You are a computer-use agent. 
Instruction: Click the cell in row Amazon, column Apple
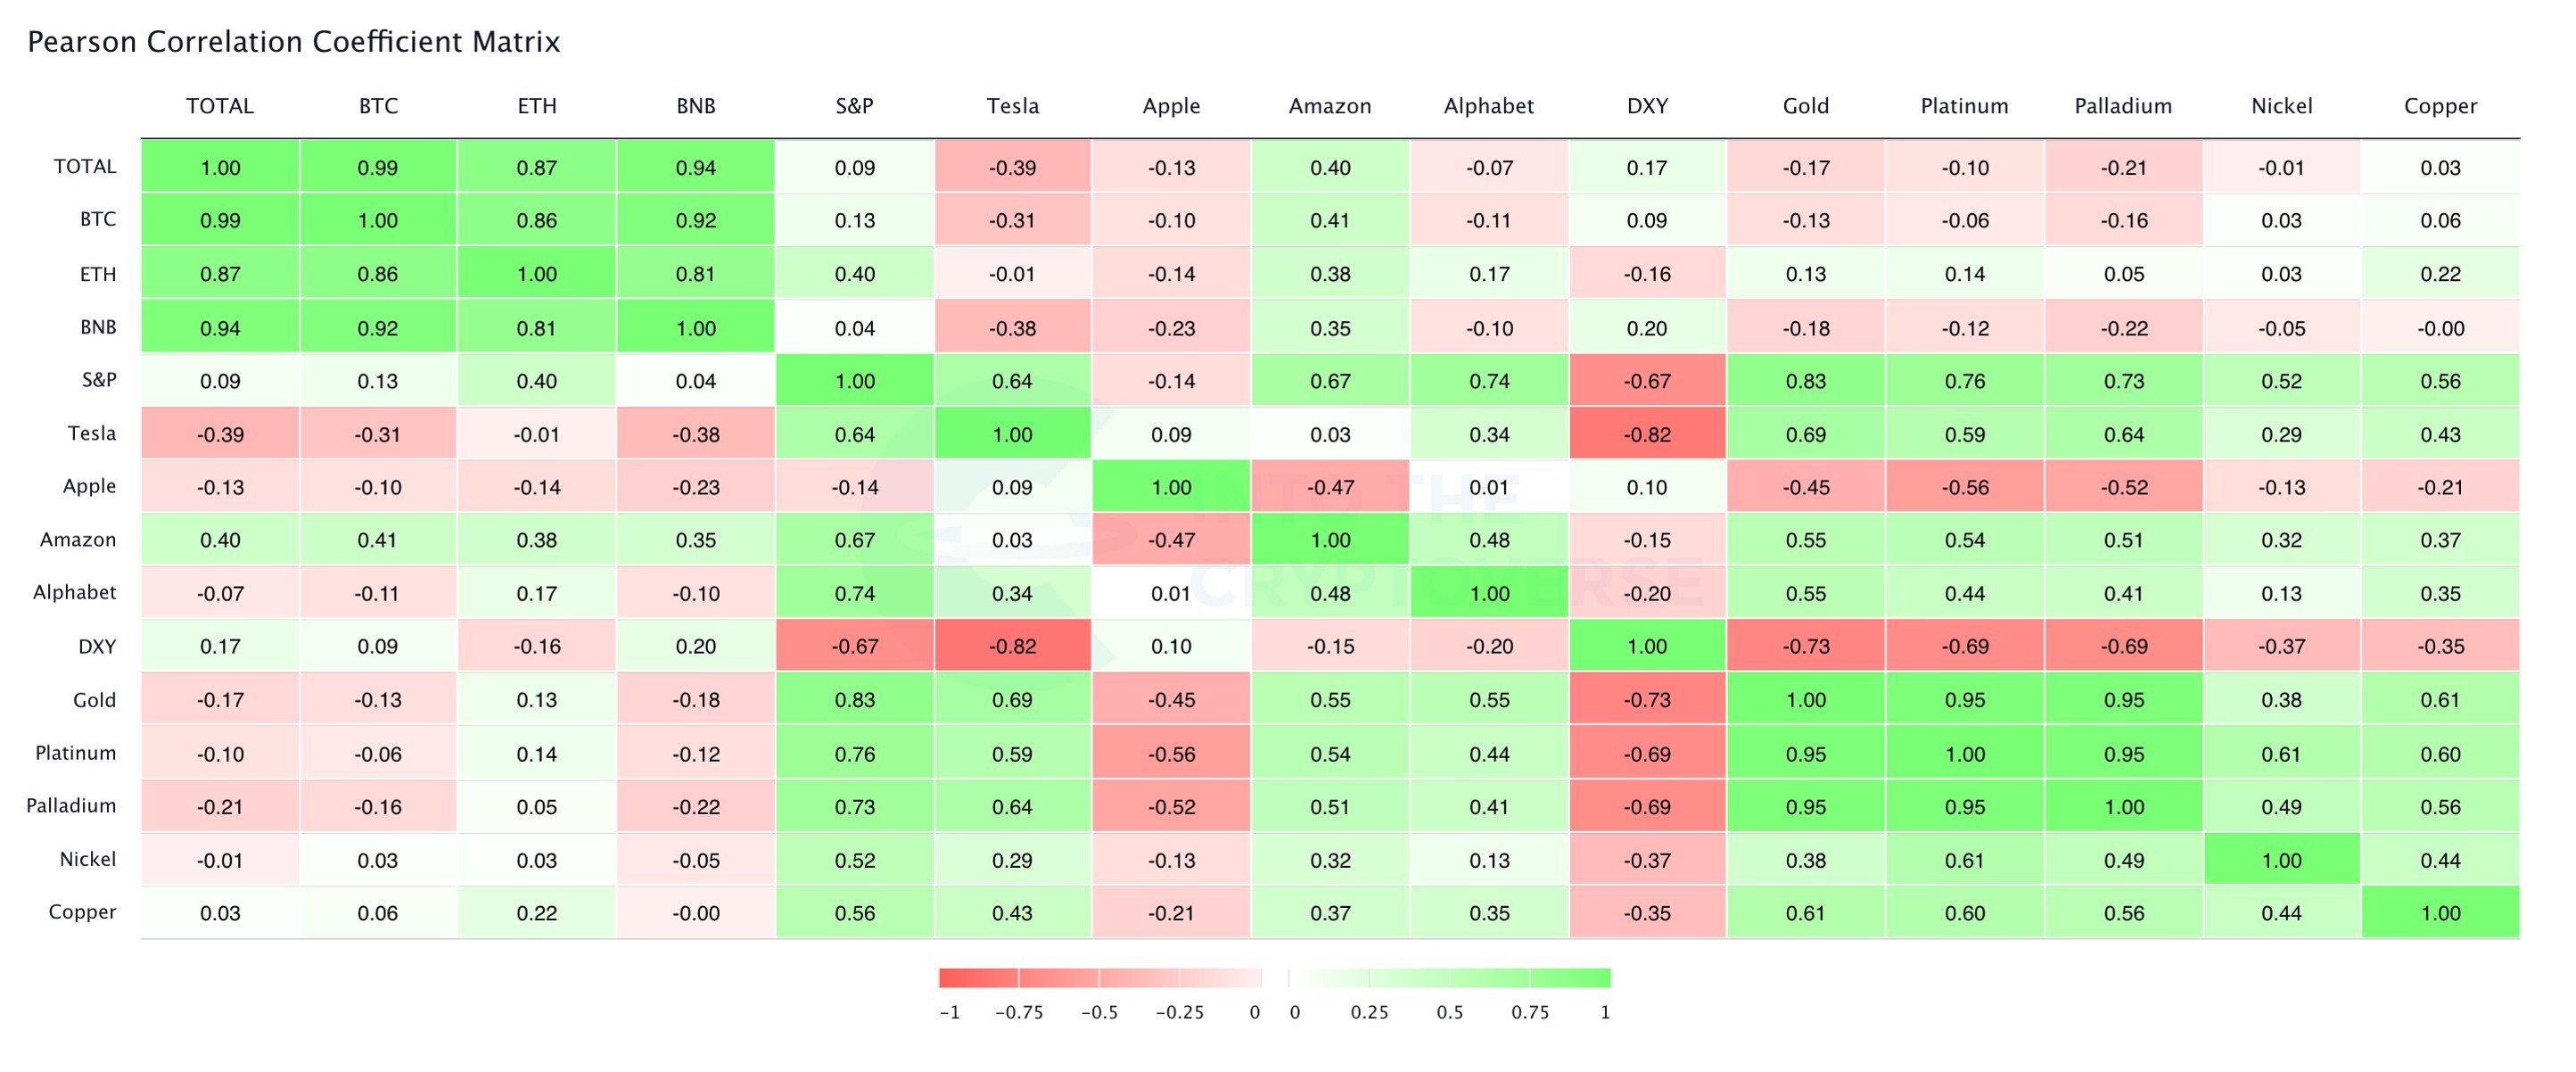[1171, 540]
